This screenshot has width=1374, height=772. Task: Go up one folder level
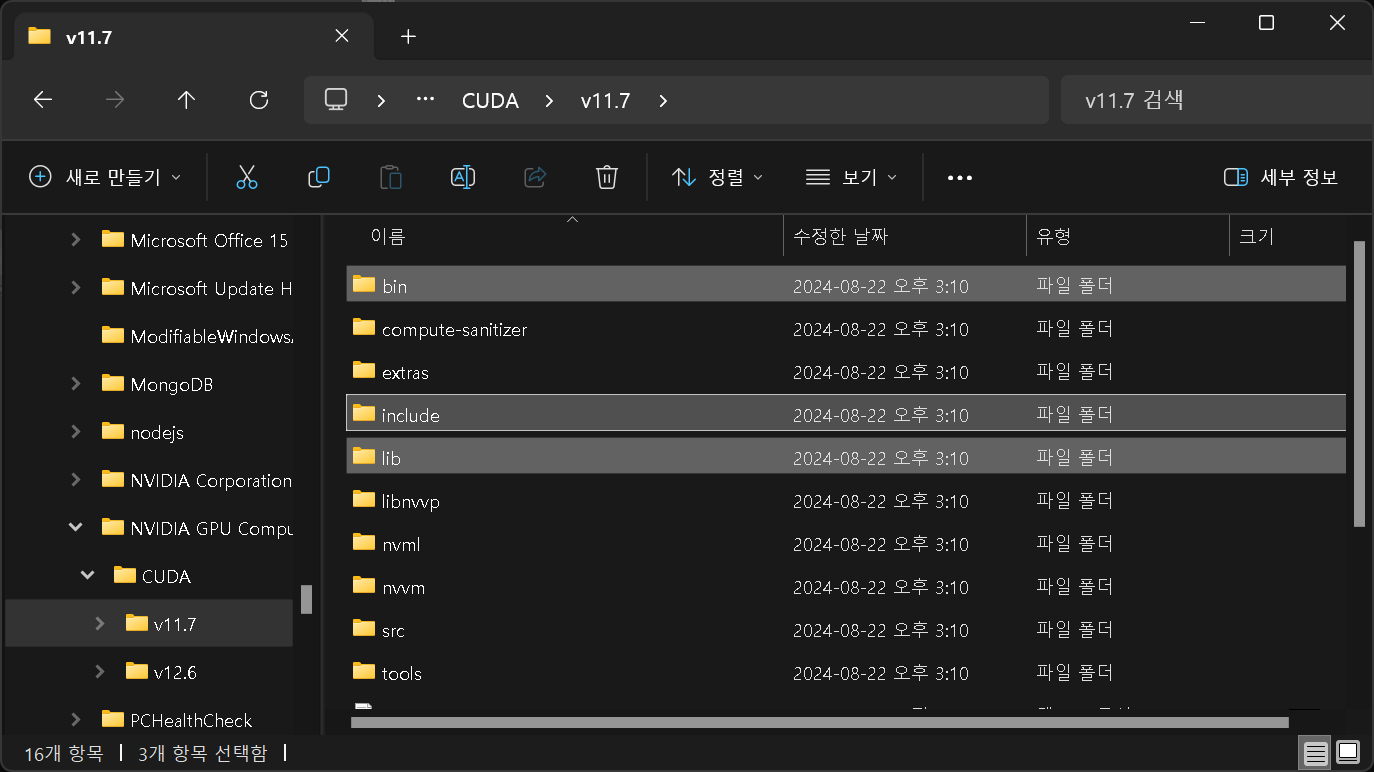[x=186, y=100]
